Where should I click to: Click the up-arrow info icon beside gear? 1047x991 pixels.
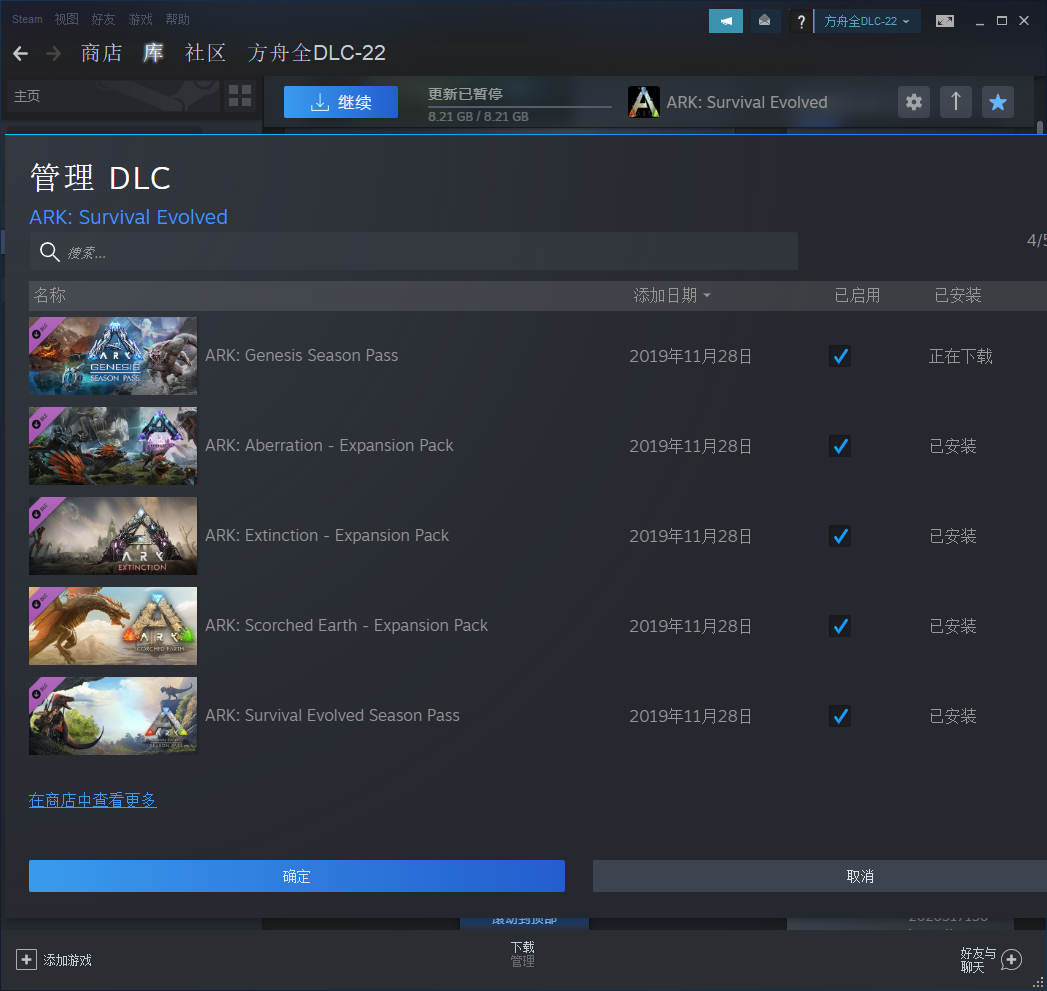click(x=956, y=102)
